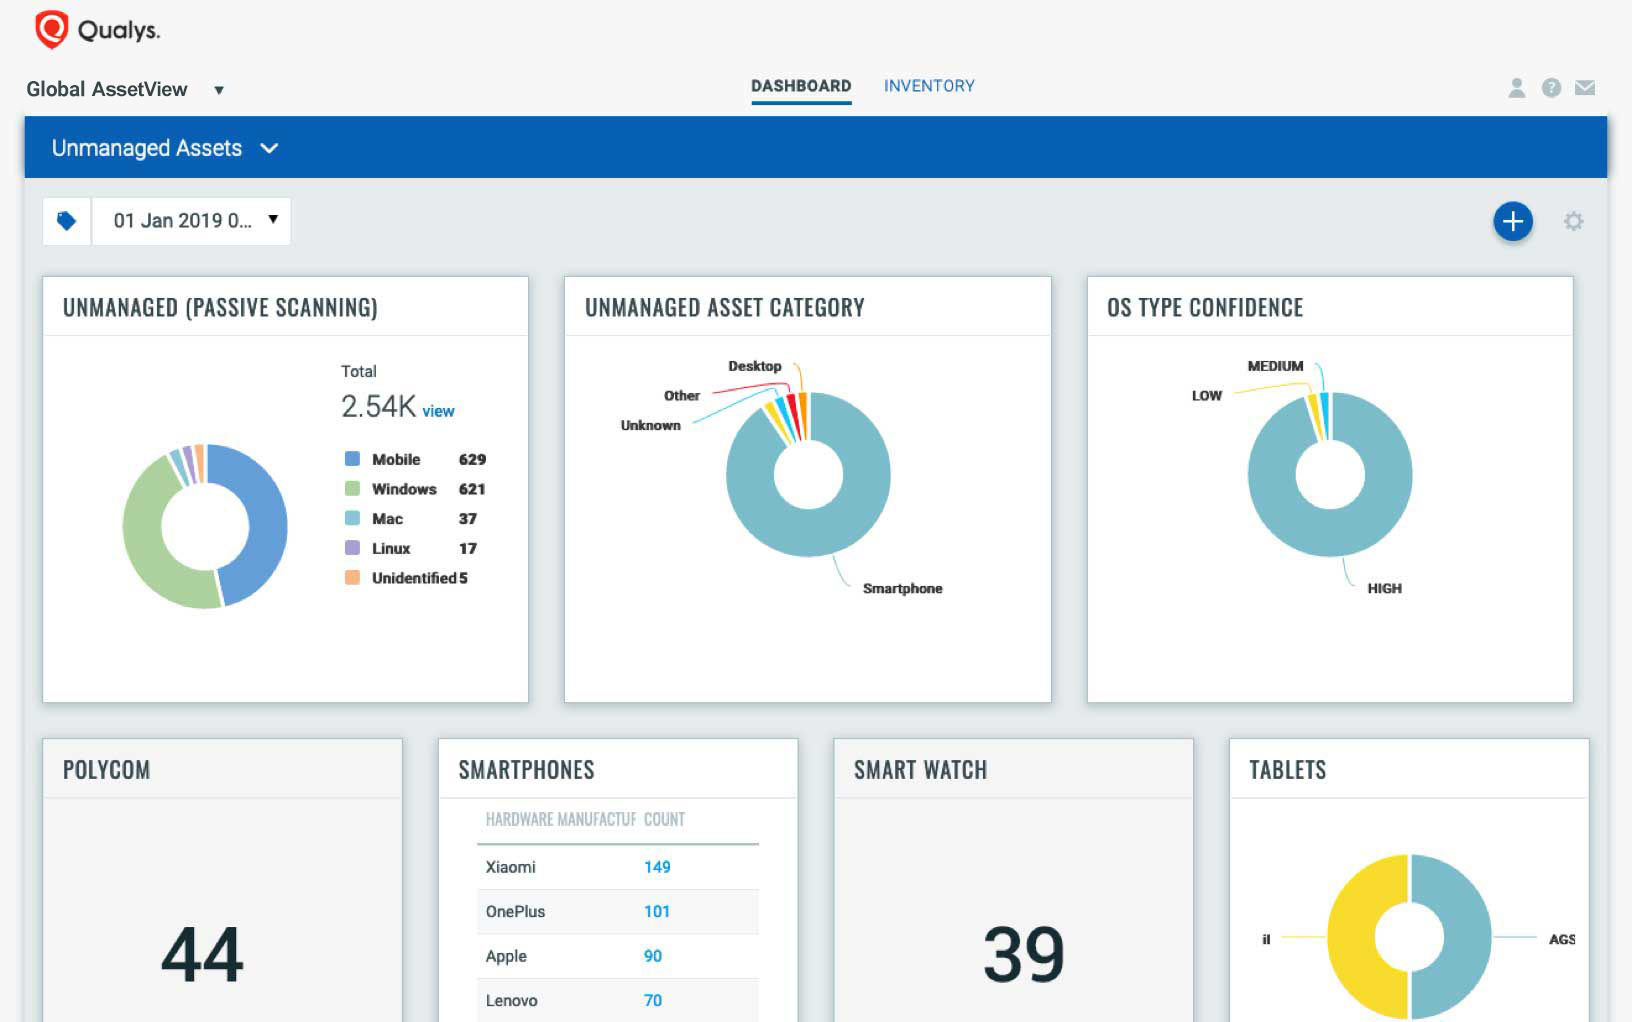Image resolution: width=1632 pixels, height=1022 pixels.
Task: Click the Lenovo 70 count link
Action: click(x=652, y=1000)
